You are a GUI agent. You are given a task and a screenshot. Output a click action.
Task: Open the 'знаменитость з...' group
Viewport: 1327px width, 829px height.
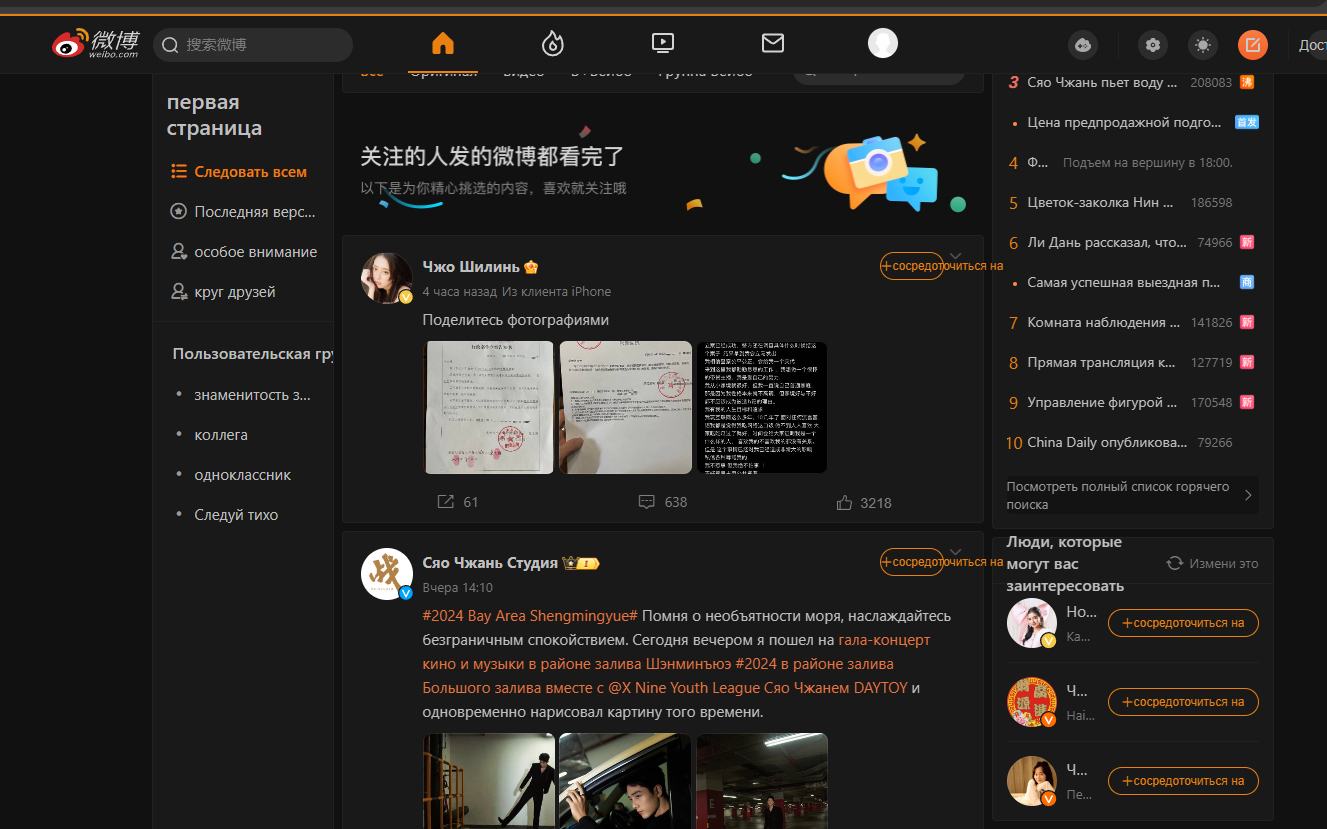252,395
